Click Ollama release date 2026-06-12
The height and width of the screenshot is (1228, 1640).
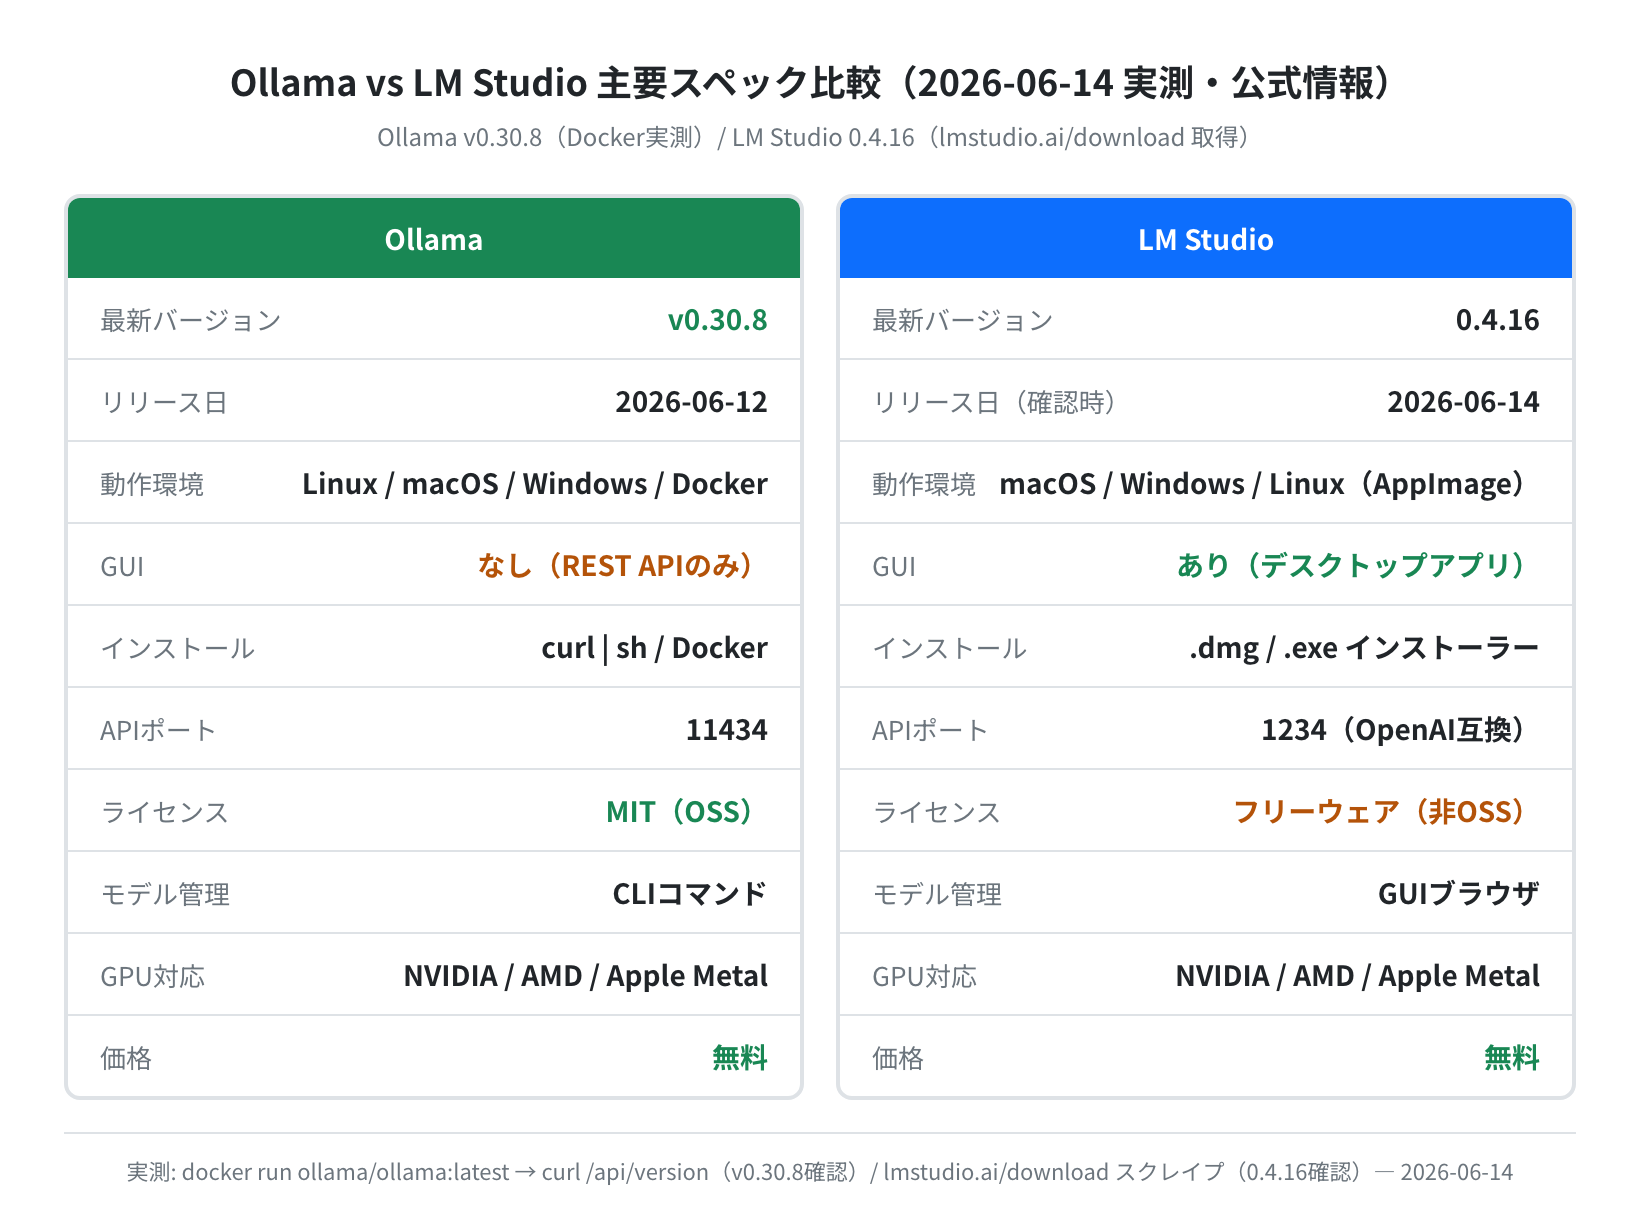pos(691,402)
